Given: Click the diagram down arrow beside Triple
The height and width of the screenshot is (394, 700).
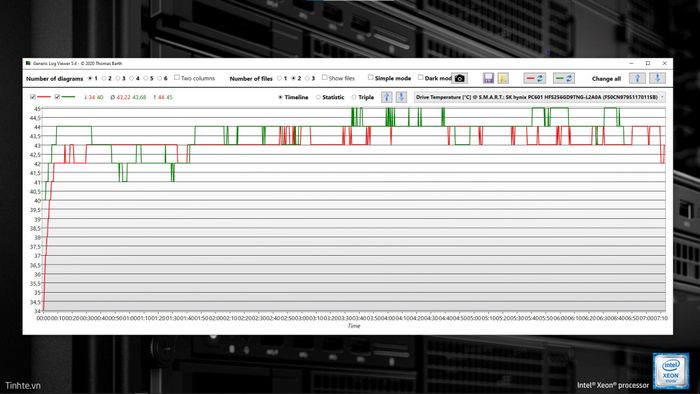Looking at the screenshot, I should tap(401, 97).
